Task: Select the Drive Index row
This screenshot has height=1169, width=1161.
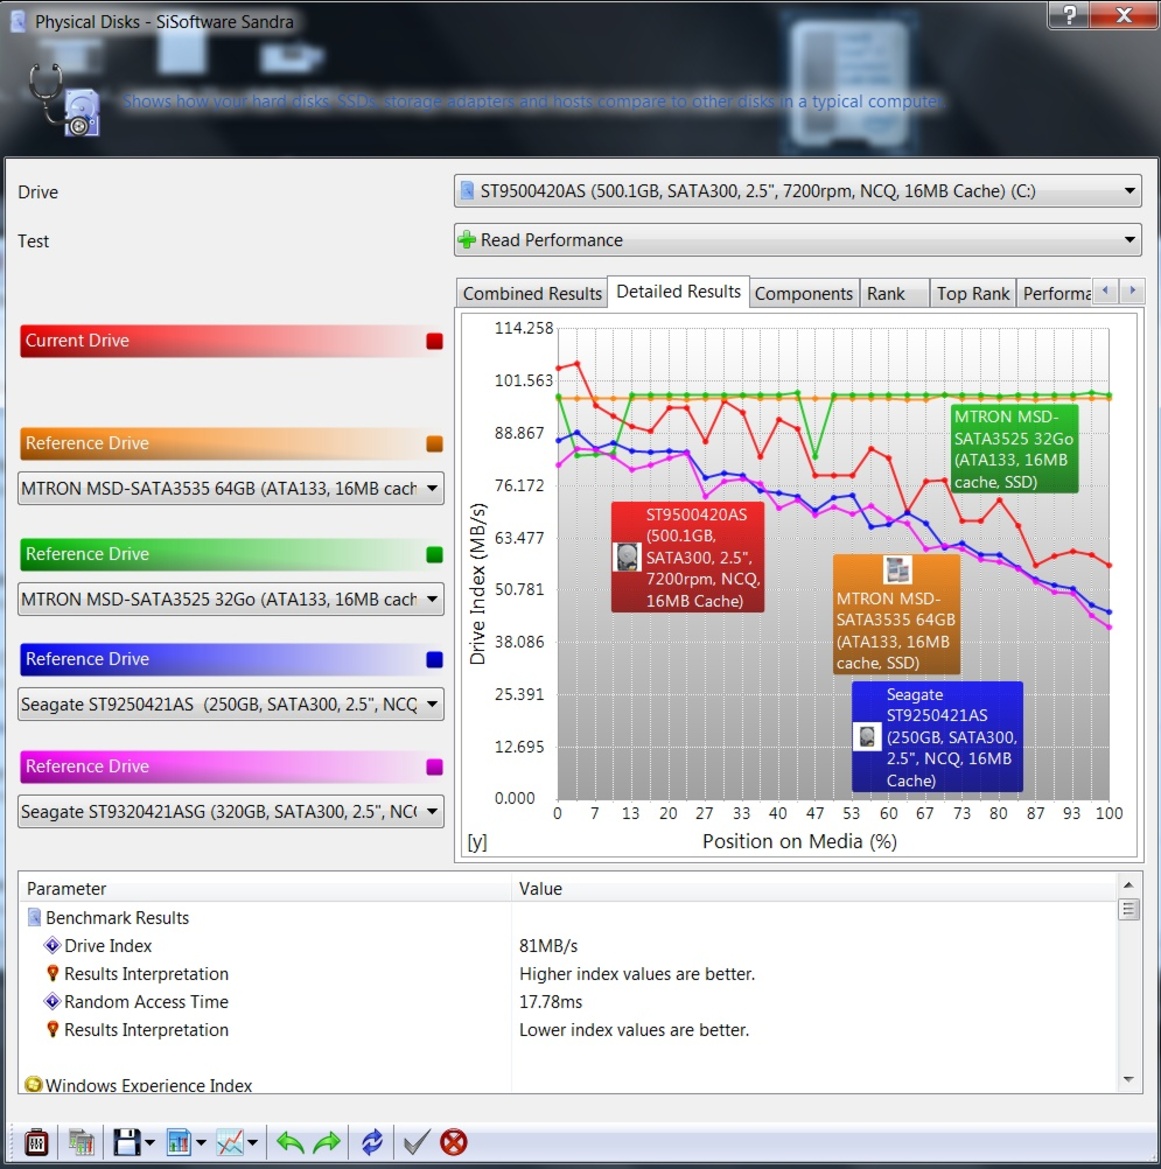Action: point(568,945)
